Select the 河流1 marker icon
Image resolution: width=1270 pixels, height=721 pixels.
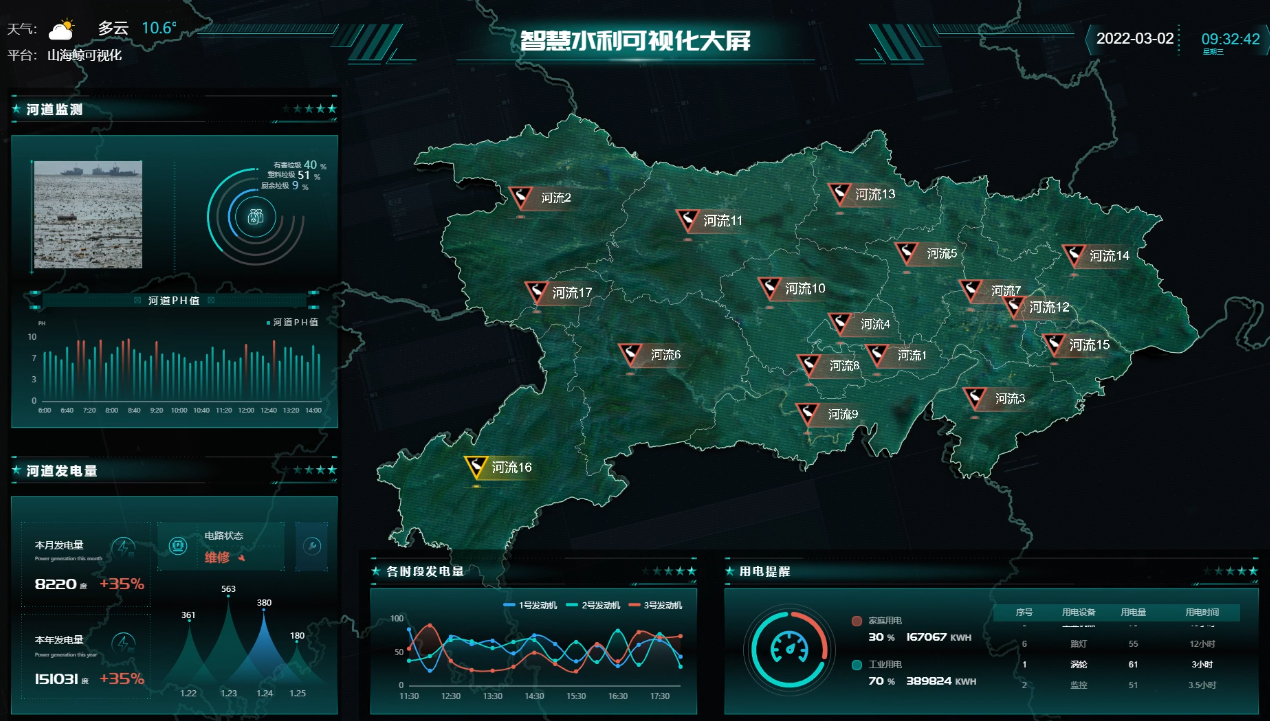877,354
